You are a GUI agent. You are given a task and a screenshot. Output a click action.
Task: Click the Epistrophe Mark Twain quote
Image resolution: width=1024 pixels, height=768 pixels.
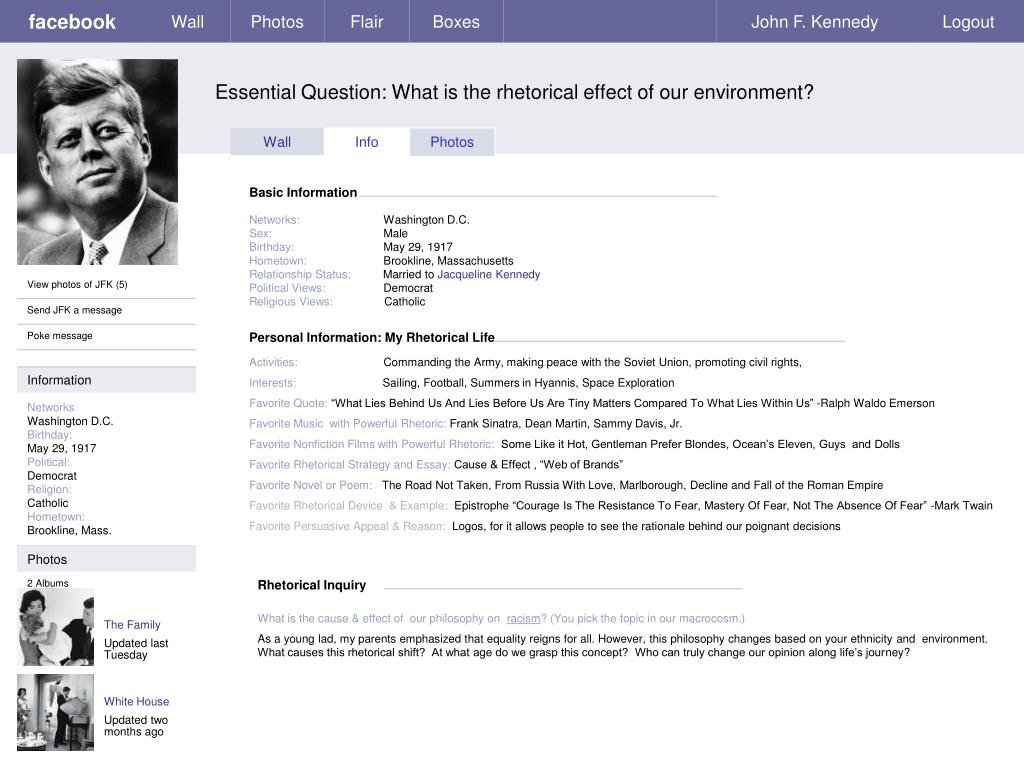pos(723,505)
